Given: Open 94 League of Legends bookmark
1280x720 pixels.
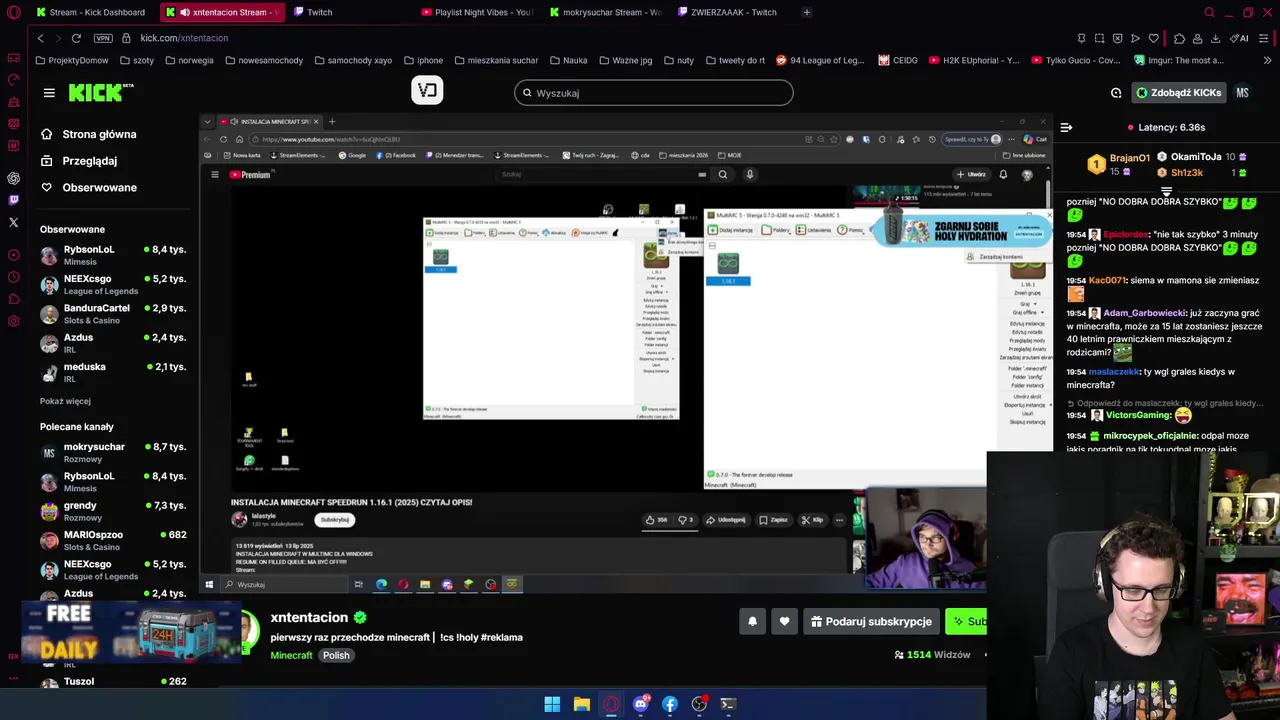Looking at the screenshot, I should pyautogui.click(x=820, y=60).
